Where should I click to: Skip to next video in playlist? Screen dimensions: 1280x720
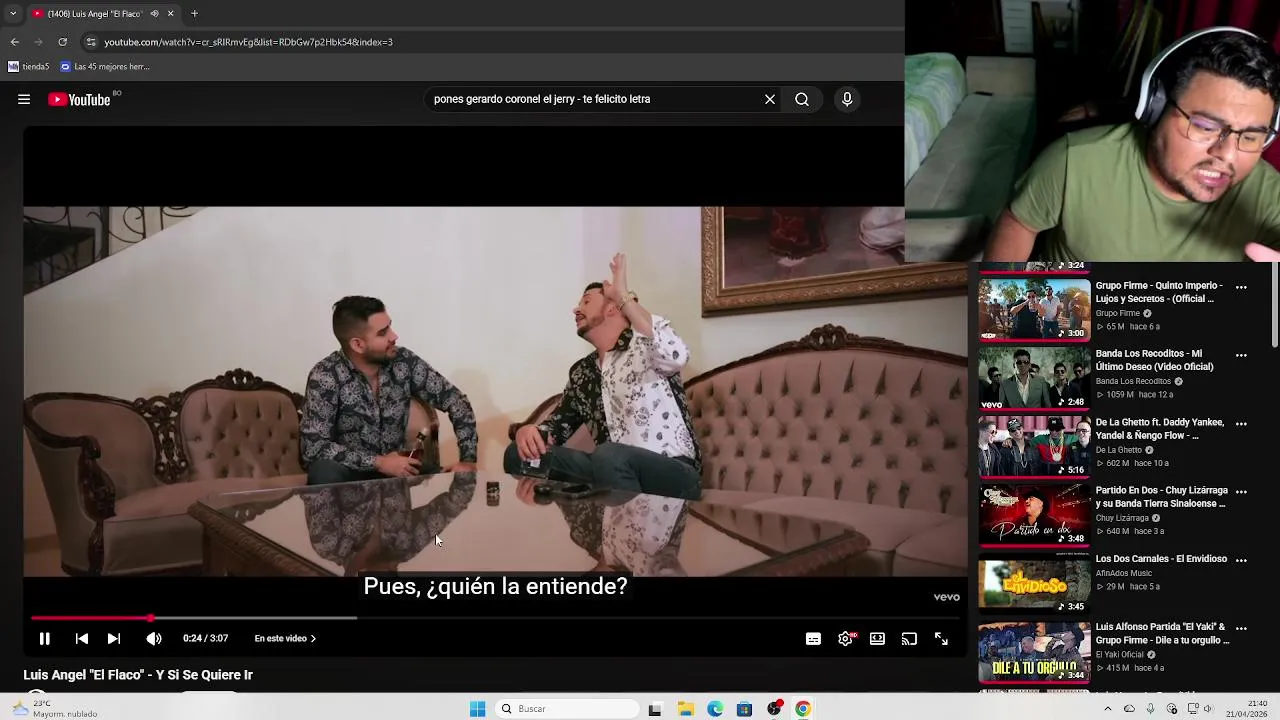coord(114,638)
